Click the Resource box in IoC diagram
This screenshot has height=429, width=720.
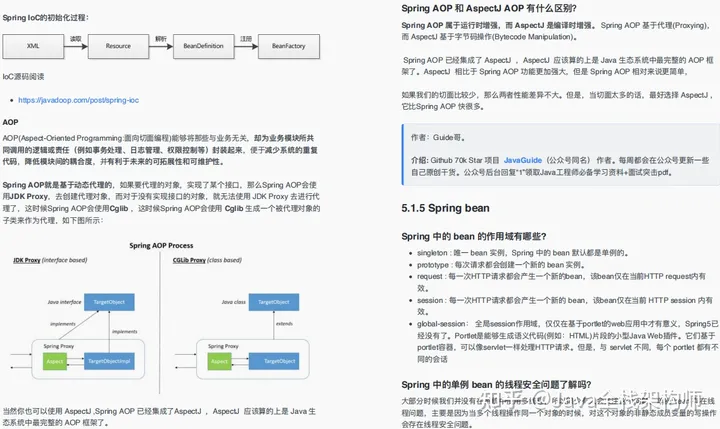coord(118,46)
